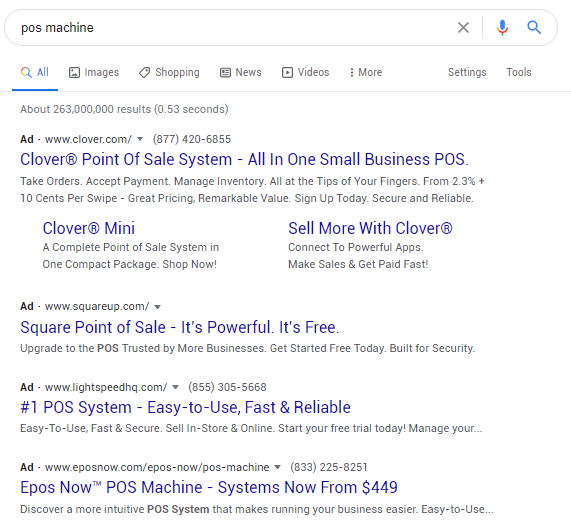571x530 pixels.
Task: Open the News newspaper icon
Action: [x=225, y=72]
